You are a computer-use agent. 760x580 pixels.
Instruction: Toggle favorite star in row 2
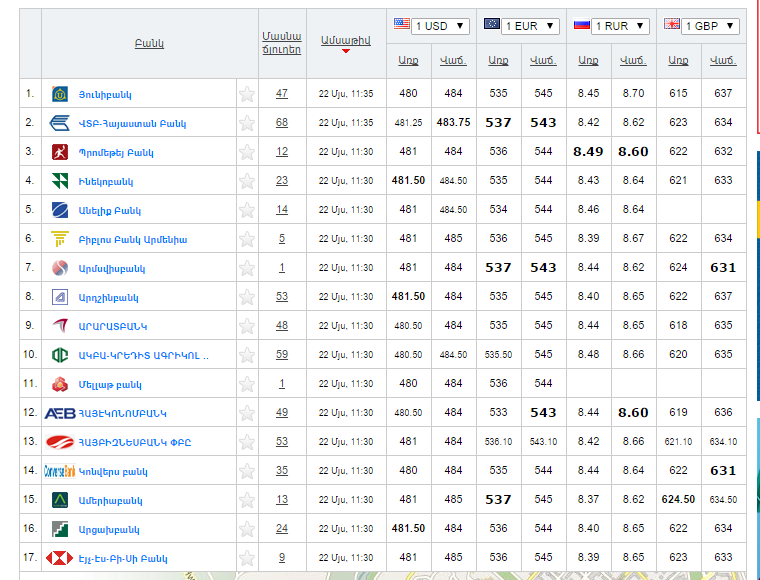[247, 123]
